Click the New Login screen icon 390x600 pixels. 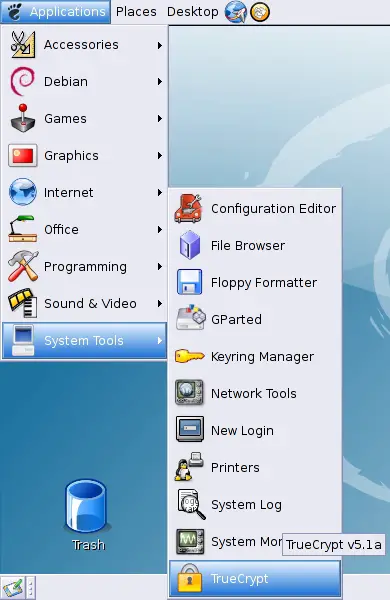tap(190, 429)
